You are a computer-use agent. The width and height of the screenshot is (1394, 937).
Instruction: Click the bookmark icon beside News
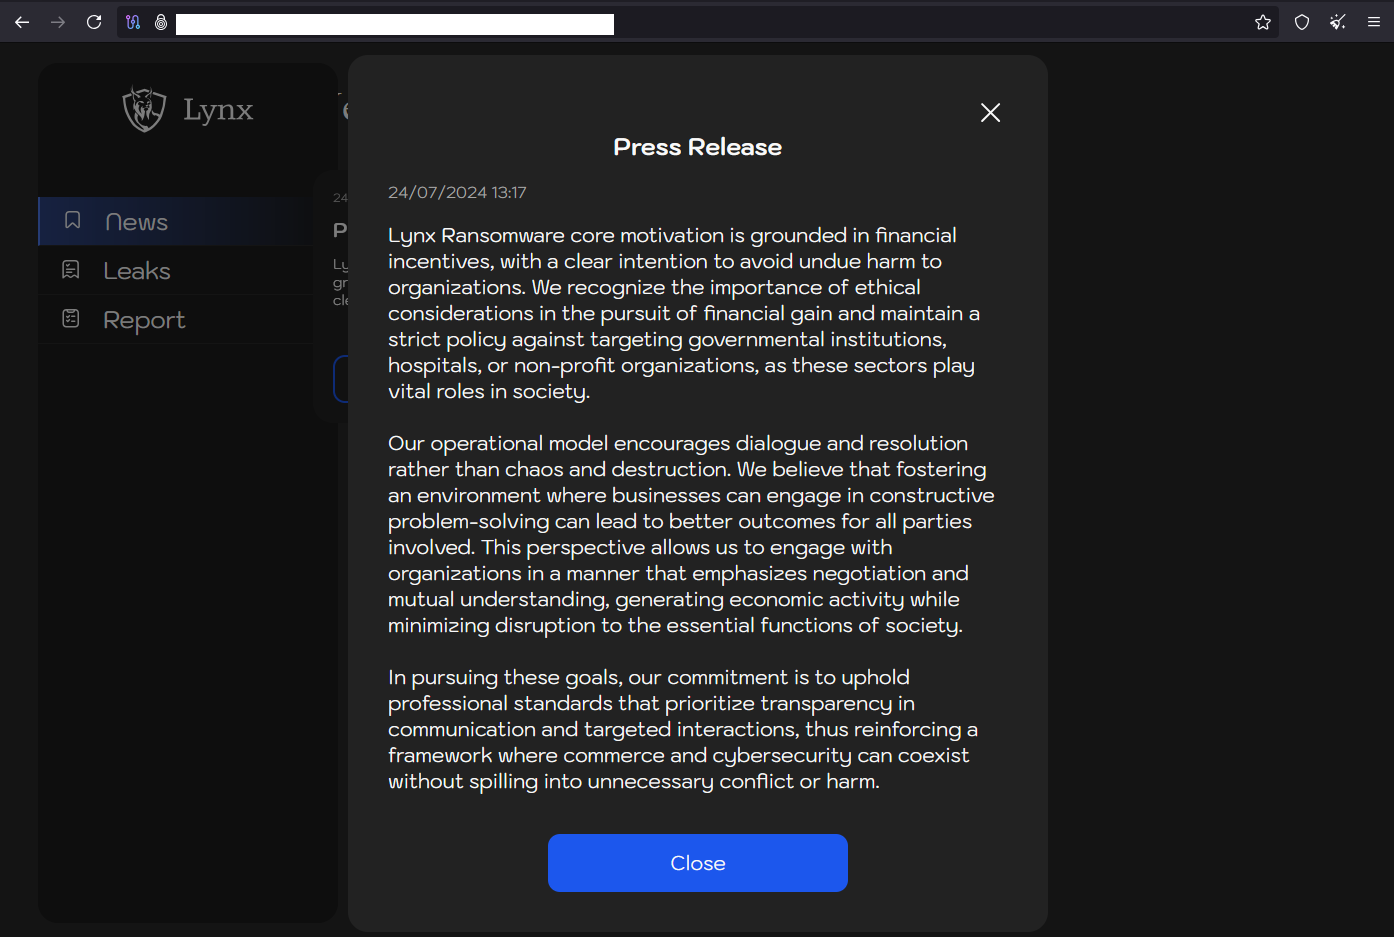pos(72,220)
